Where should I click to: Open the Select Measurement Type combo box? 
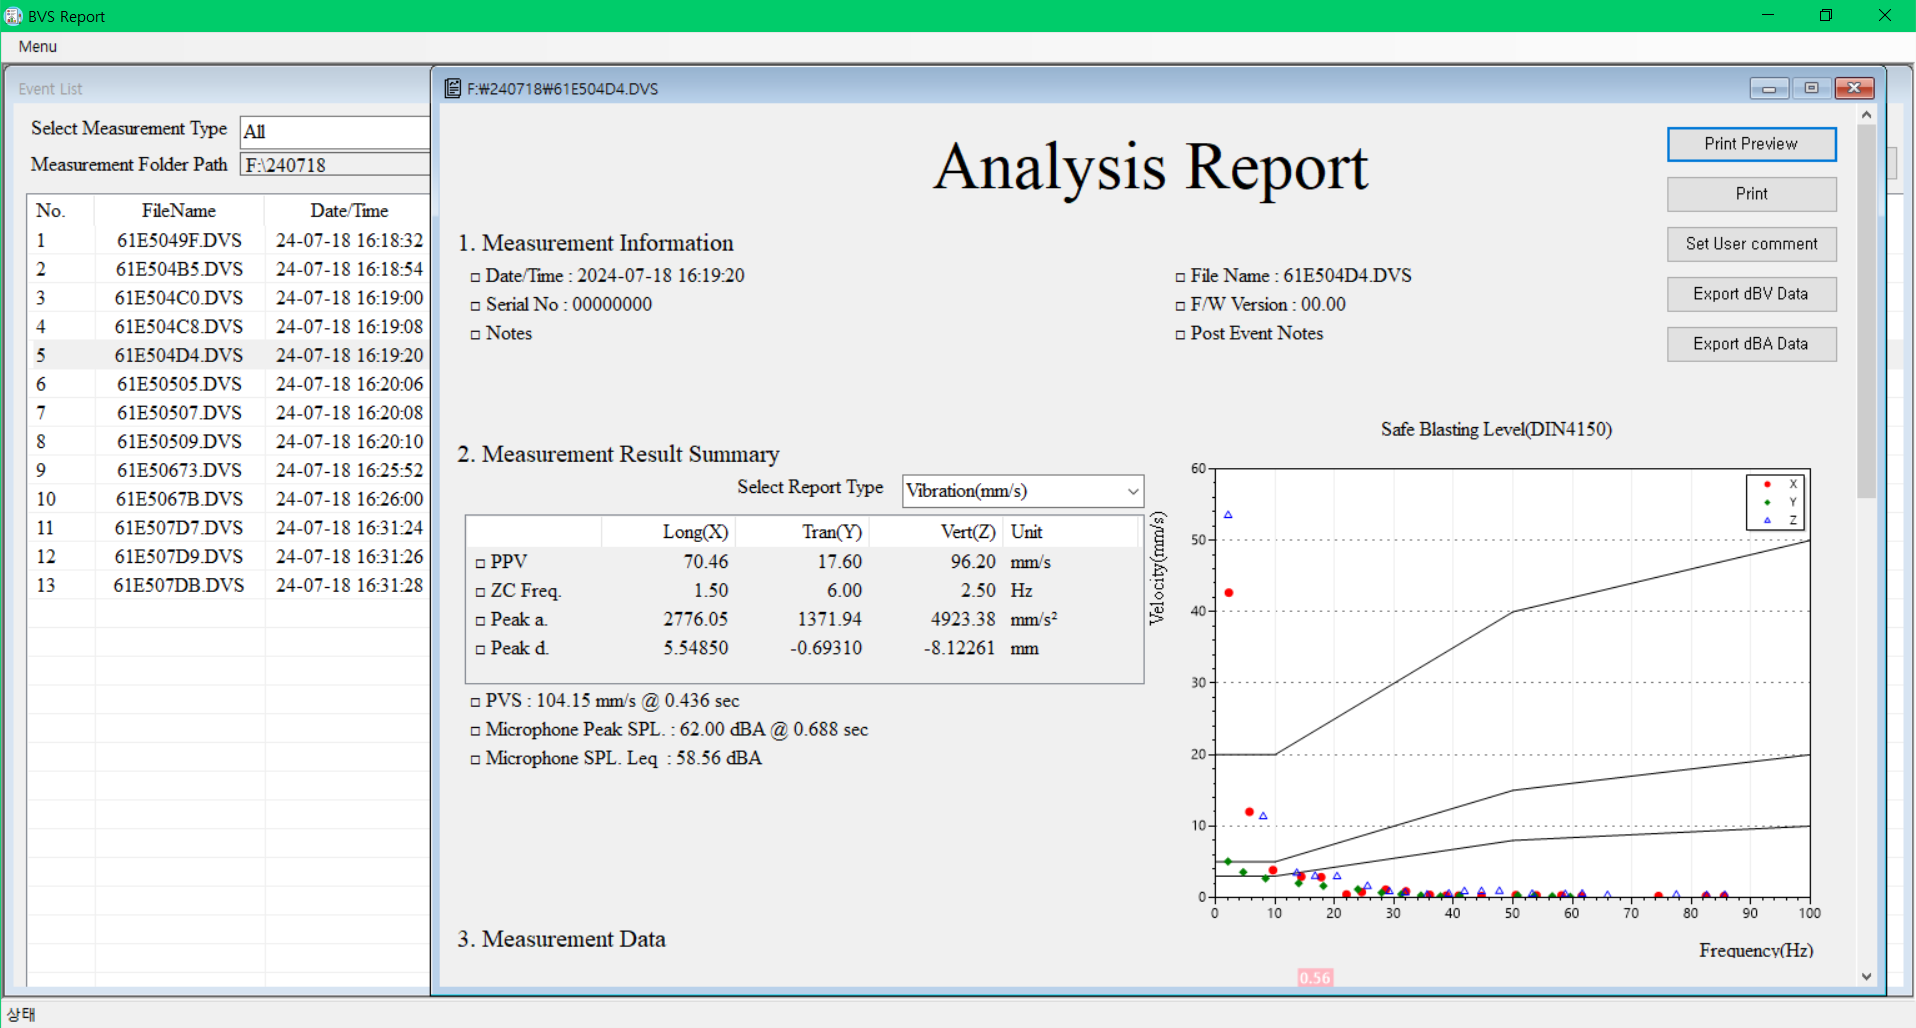335,132
